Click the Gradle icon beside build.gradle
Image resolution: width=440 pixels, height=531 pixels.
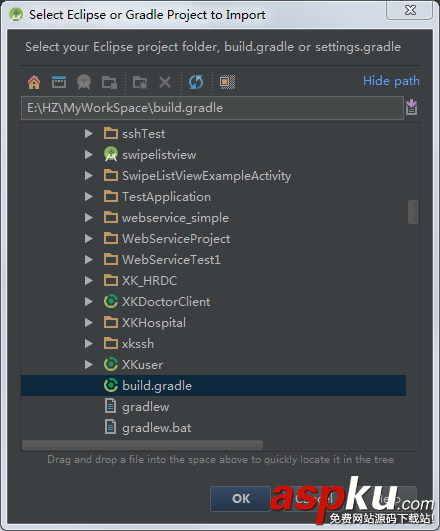111,385
